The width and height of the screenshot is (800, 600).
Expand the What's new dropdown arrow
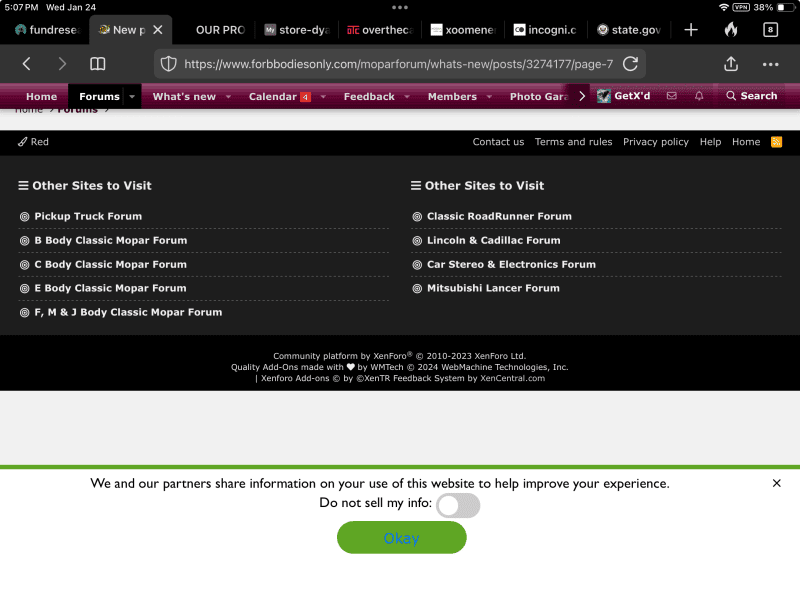(x=228, y=96)
